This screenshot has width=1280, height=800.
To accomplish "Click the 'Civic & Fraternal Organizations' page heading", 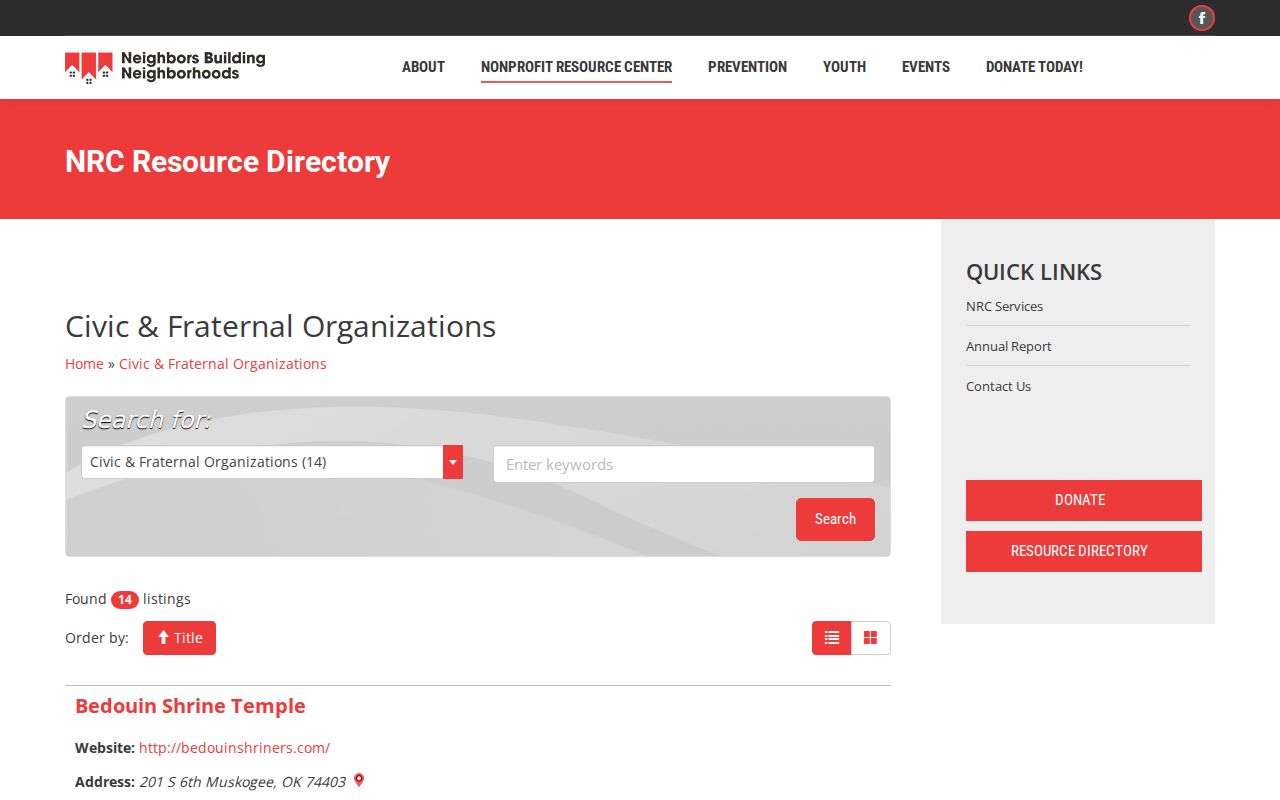I will (x=280, y=327).
